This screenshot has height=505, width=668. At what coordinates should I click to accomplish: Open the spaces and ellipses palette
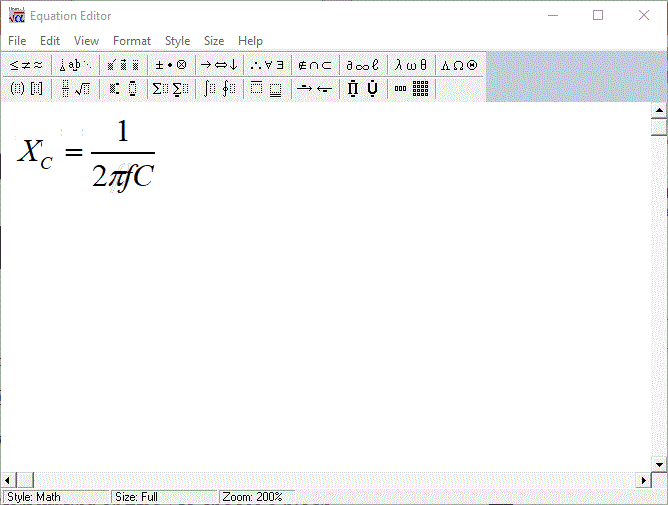tap(75, 65)
